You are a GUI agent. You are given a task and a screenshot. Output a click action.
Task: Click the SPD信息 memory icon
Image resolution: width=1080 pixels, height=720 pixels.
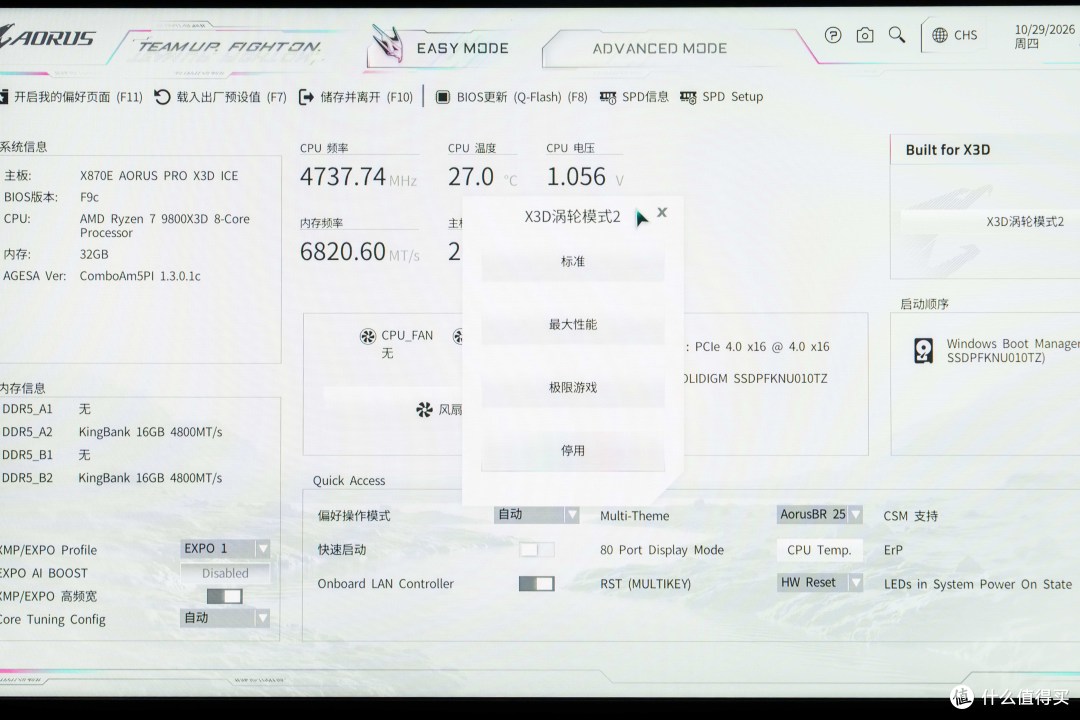(x=608, y=97)
